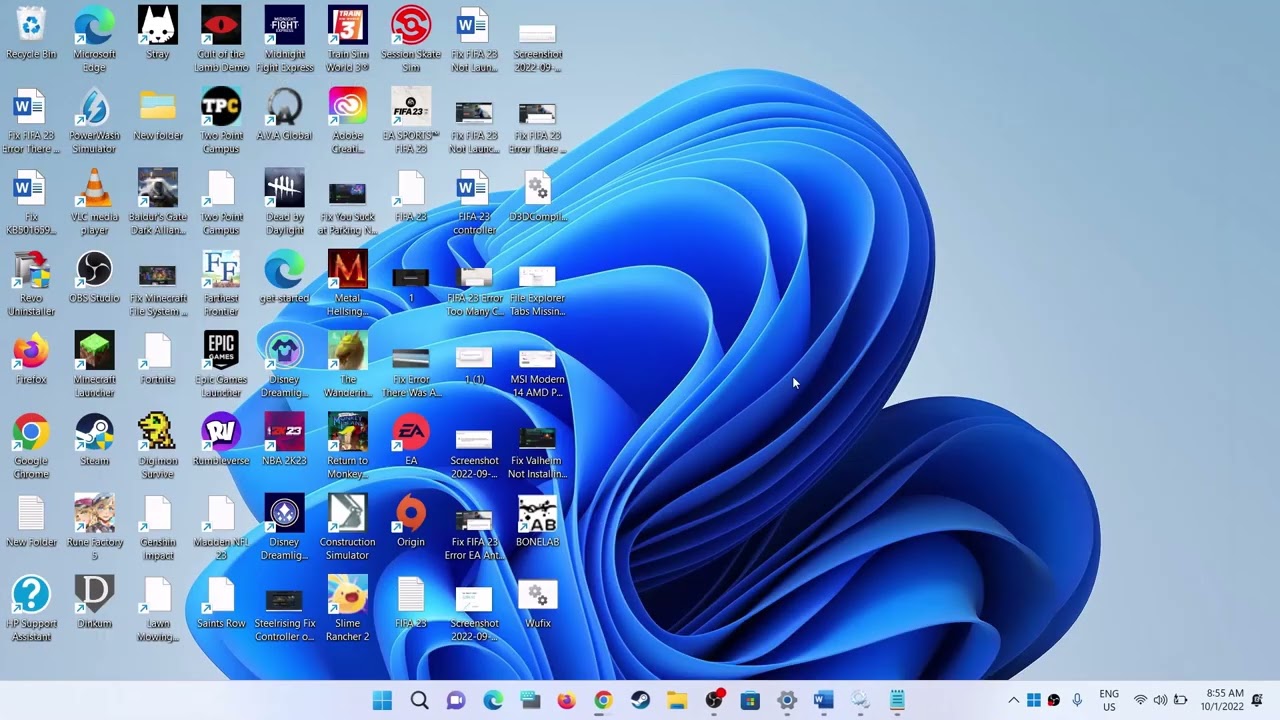Open the Recycle Bin on the desktop
Viewport: 1280px width, 720px height.
click(x=31, y=33)
